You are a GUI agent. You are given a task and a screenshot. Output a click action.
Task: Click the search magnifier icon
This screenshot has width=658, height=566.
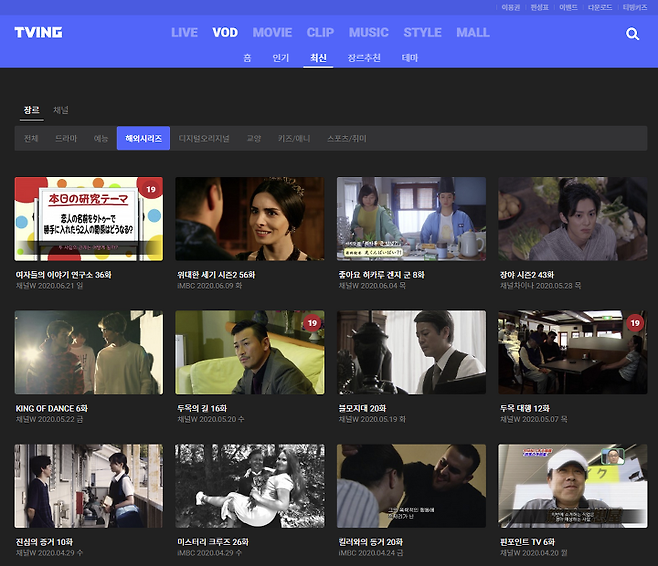[x=632, y=34]
